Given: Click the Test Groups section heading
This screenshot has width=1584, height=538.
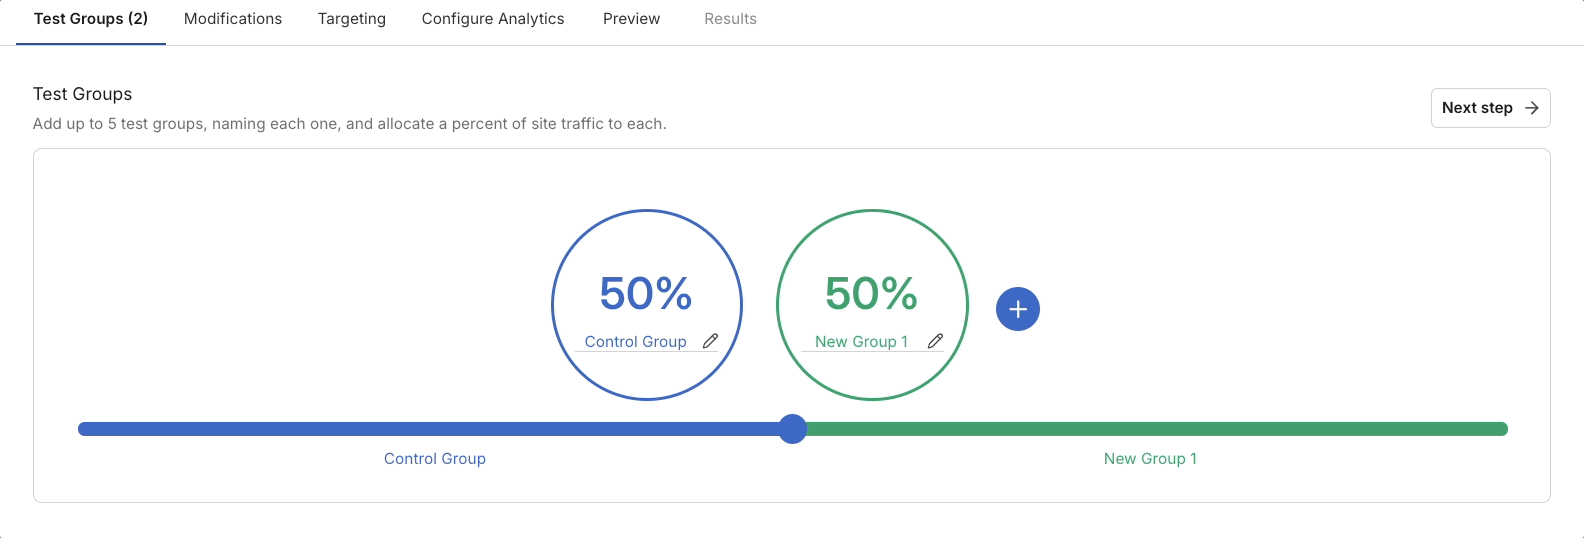Looking at the screenshot, I should (83, 94).
